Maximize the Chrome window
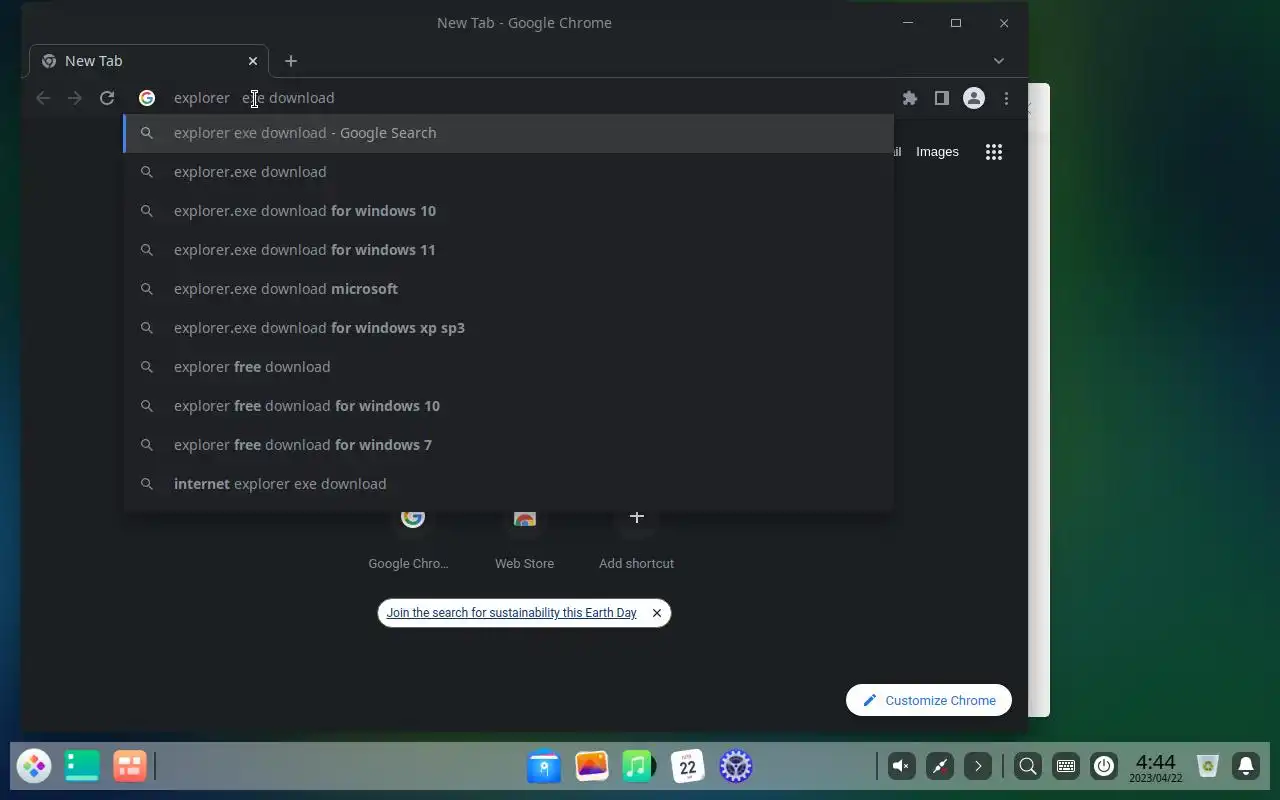Viewport: 1280px width, 800px height. coord(956,23)
